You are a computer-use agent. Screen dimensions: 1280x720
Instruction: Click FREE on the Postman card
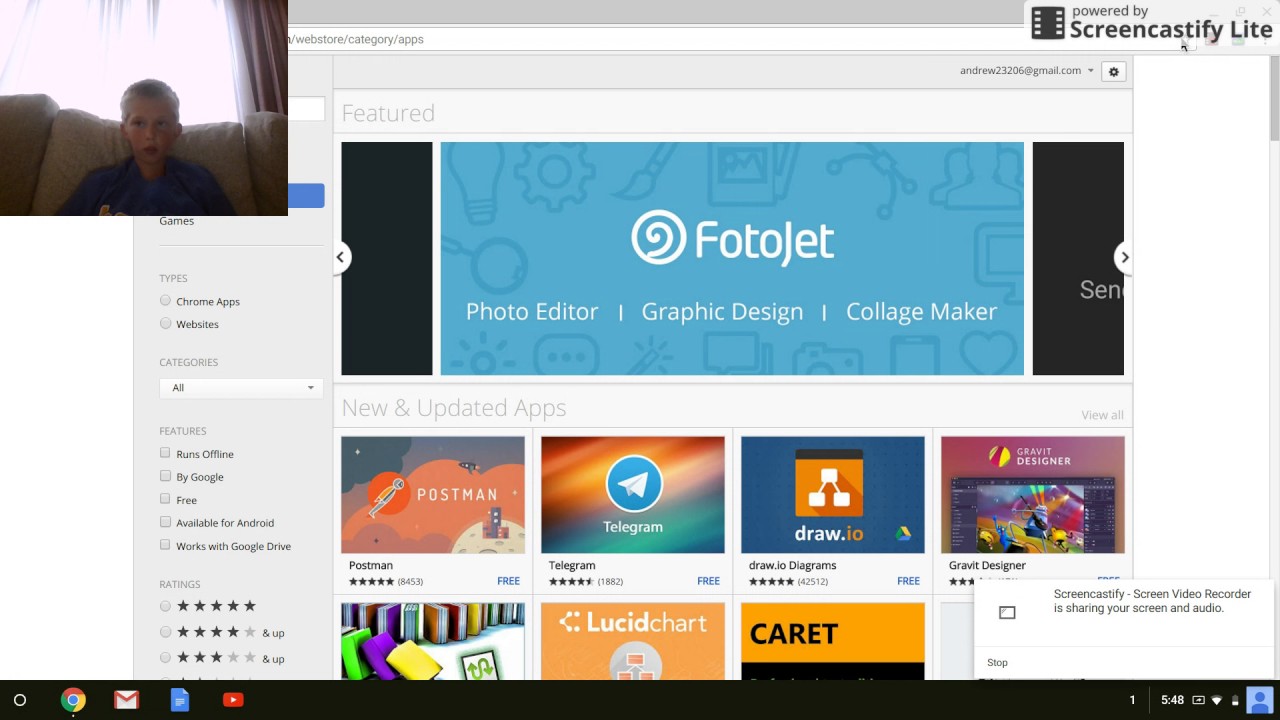pos(508,581)
